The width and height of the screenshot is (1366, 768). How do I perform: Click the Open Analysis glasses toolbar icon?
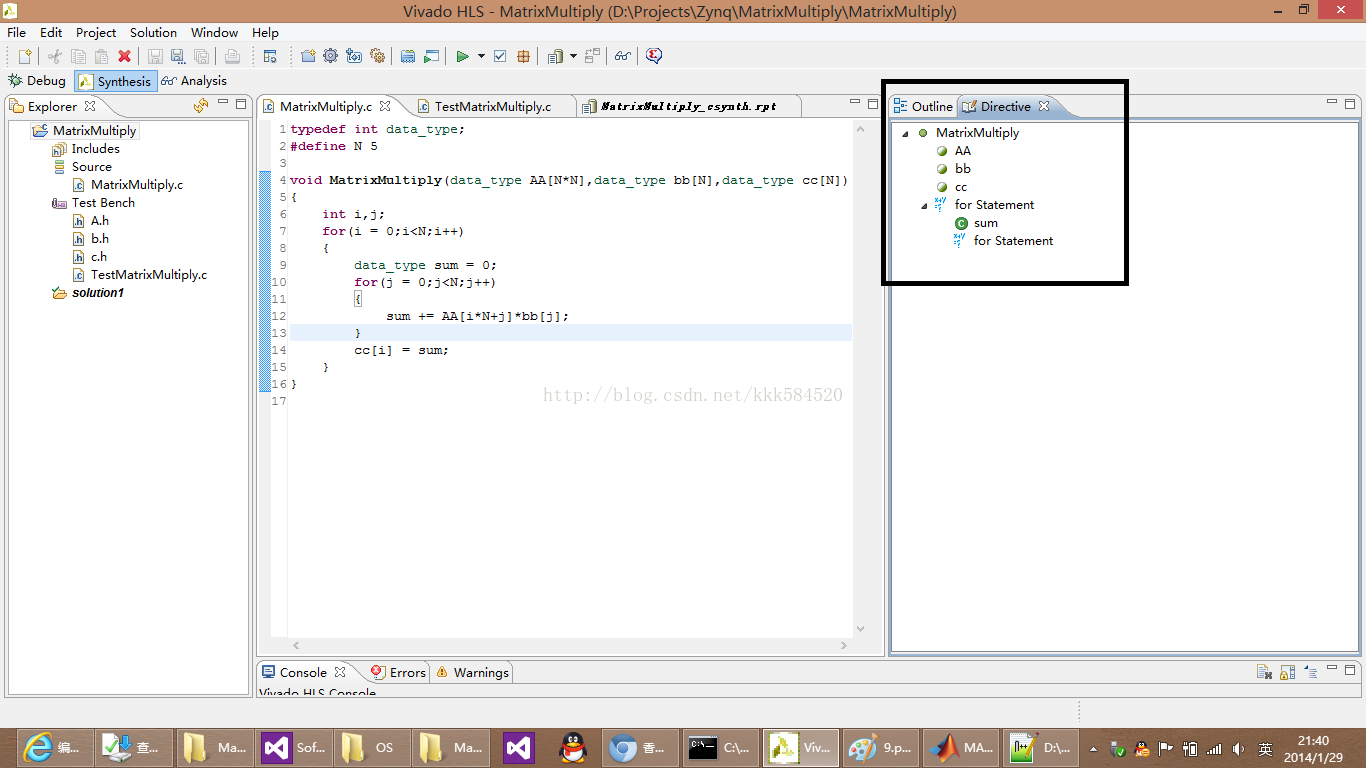[622, 56]
